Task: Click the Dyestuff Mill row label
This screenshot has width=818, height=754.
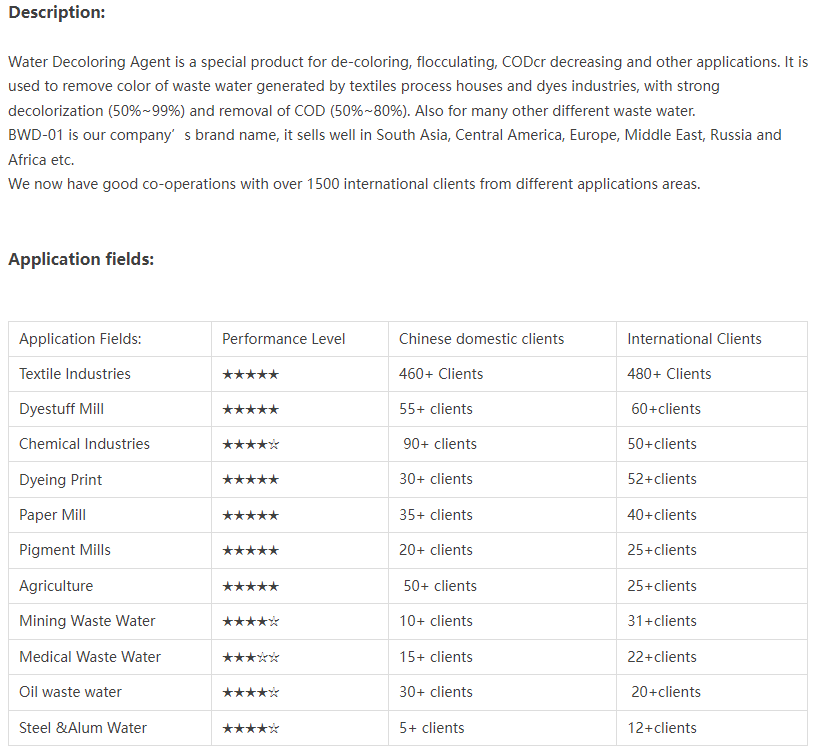Action: tap(61, 409)
